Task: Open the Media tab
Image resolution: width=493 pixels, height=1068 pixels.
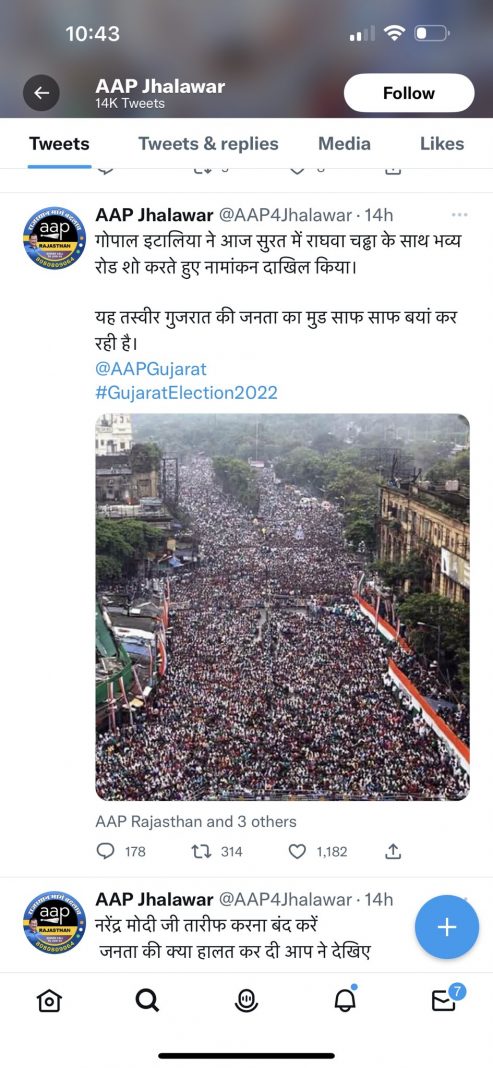Action: 345,144
